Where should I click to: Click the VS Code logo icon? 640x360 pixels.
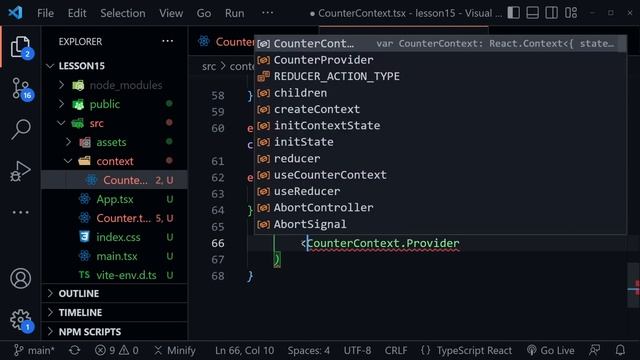16,13
